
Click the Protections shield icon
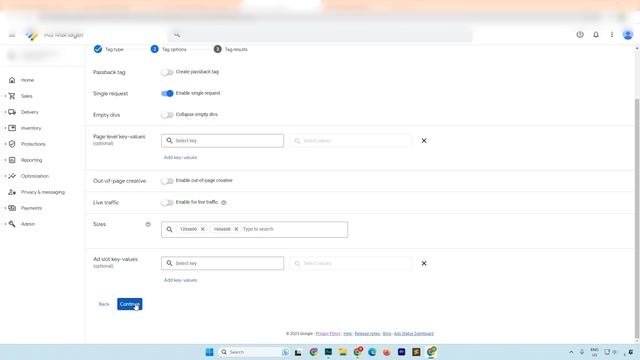pos(12,144)
